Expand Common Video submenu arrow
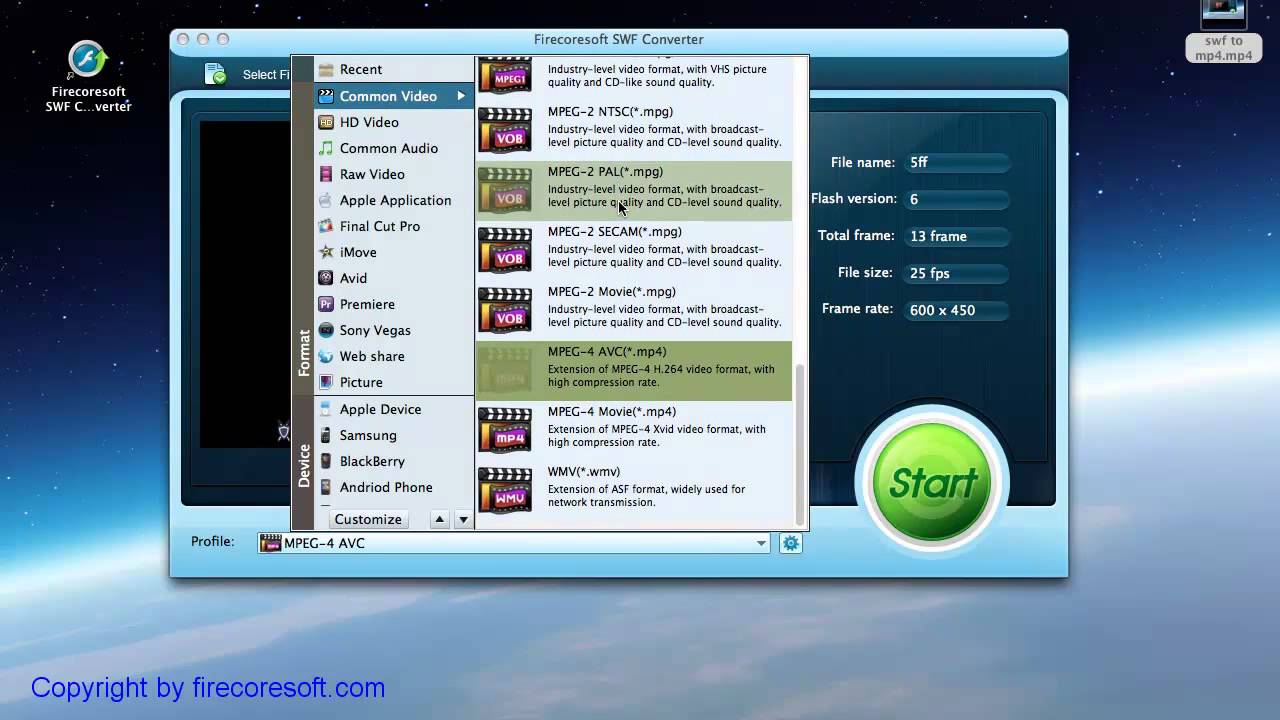1280x720 pixels. 462,96
